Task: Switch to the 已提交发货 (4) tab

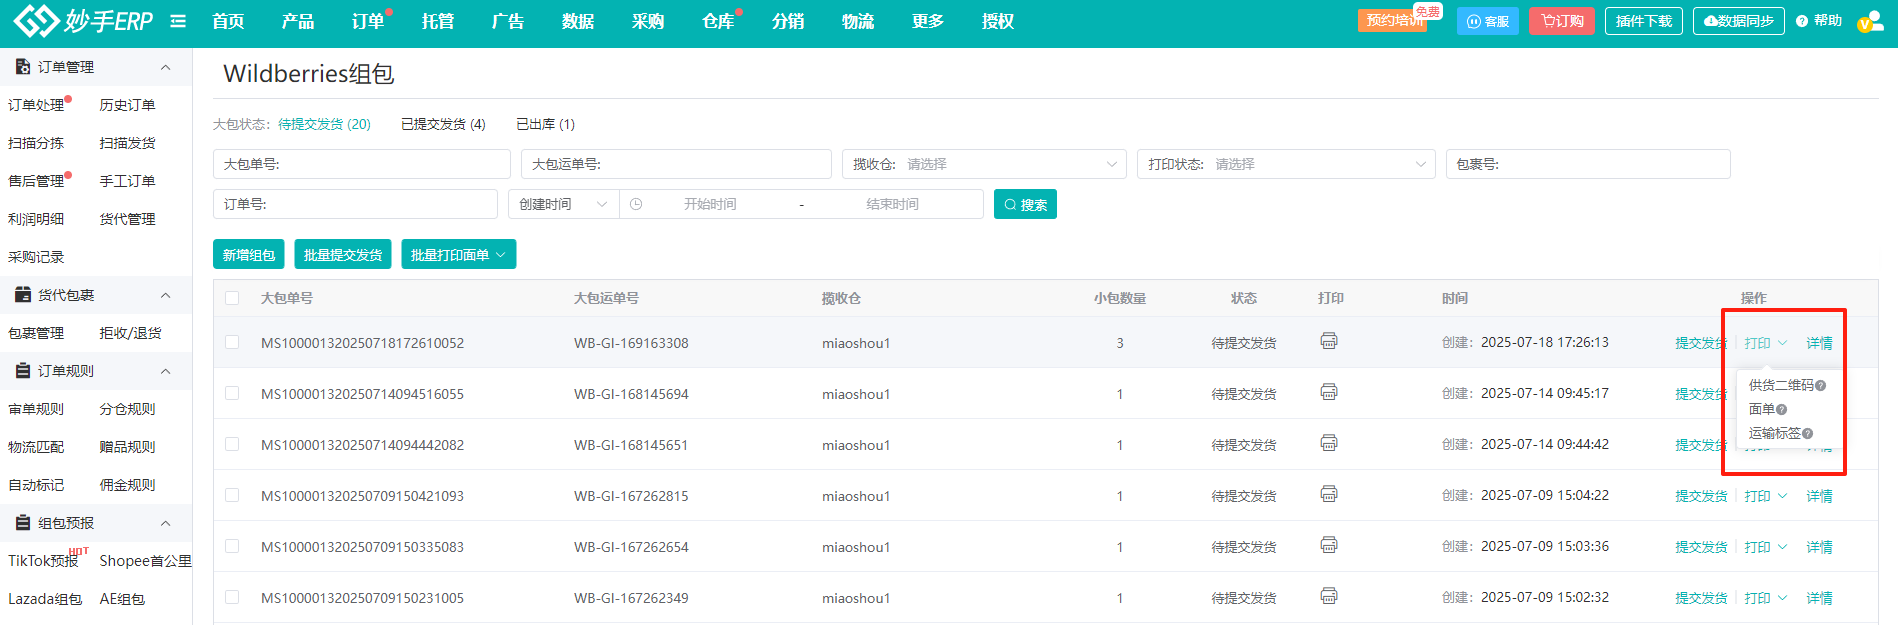Action: pos(443,124)
